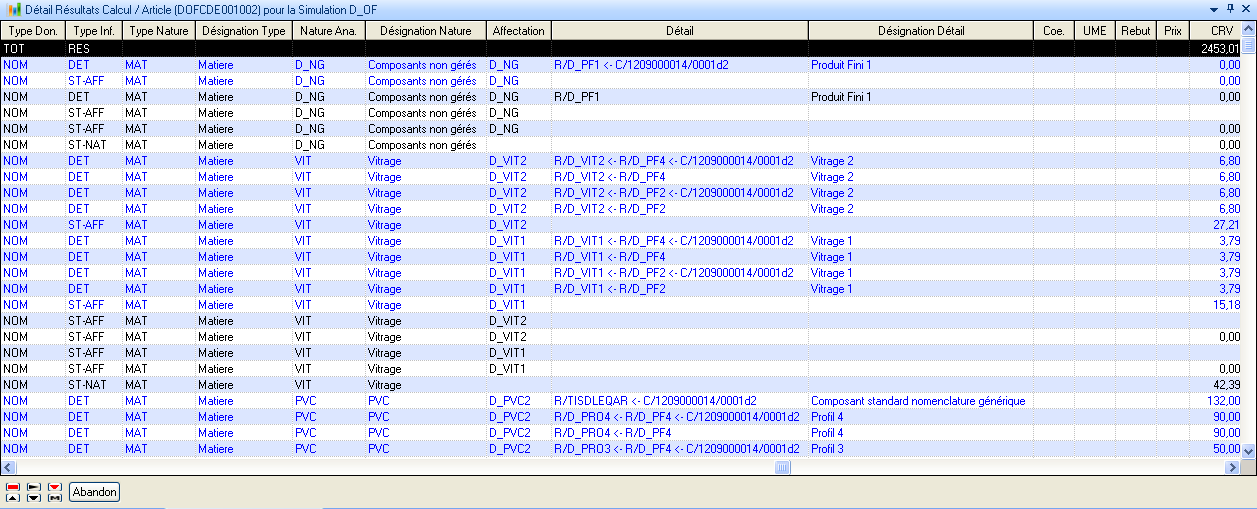
Task: Click the red down-triangle icon
Action: 55,486
